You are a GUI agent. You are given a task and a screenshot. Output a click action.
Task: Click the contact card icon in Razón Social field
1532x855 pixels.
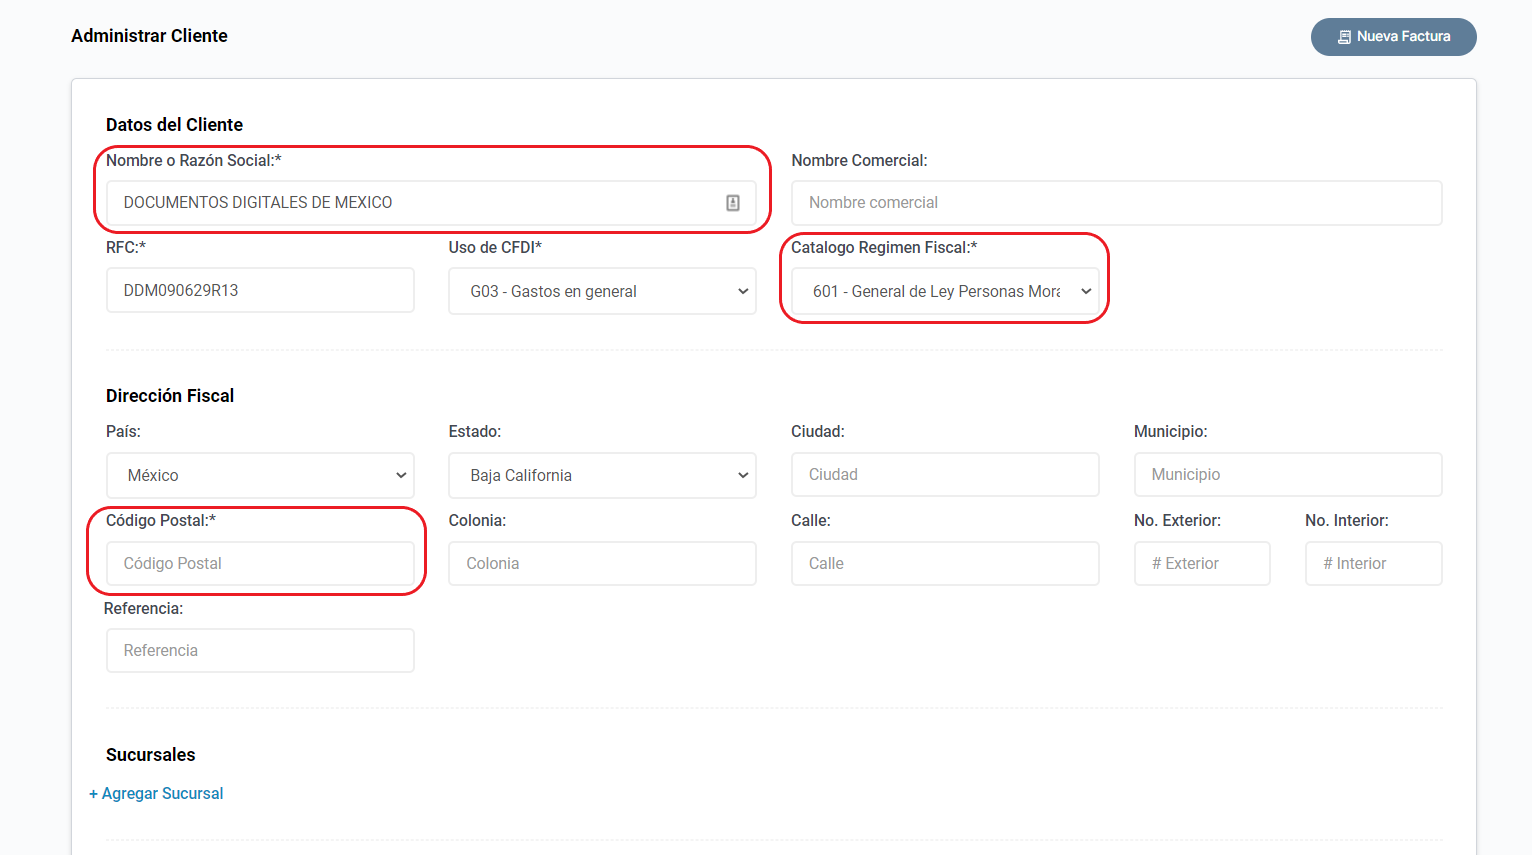click(x=733, y=203)
